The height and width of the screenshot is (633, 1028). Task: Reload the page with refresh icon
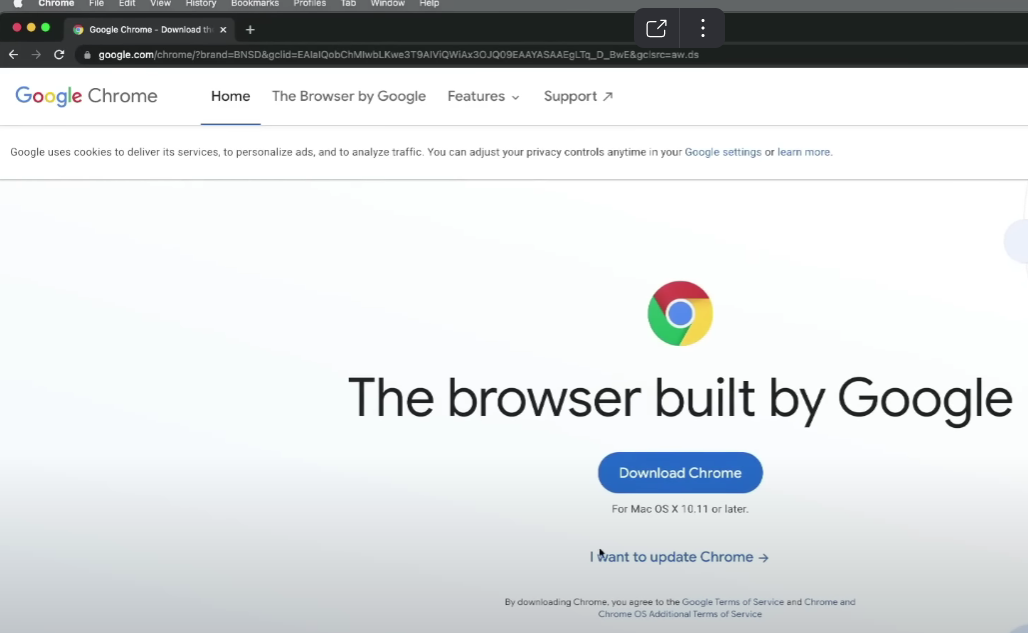coord(59,54)
